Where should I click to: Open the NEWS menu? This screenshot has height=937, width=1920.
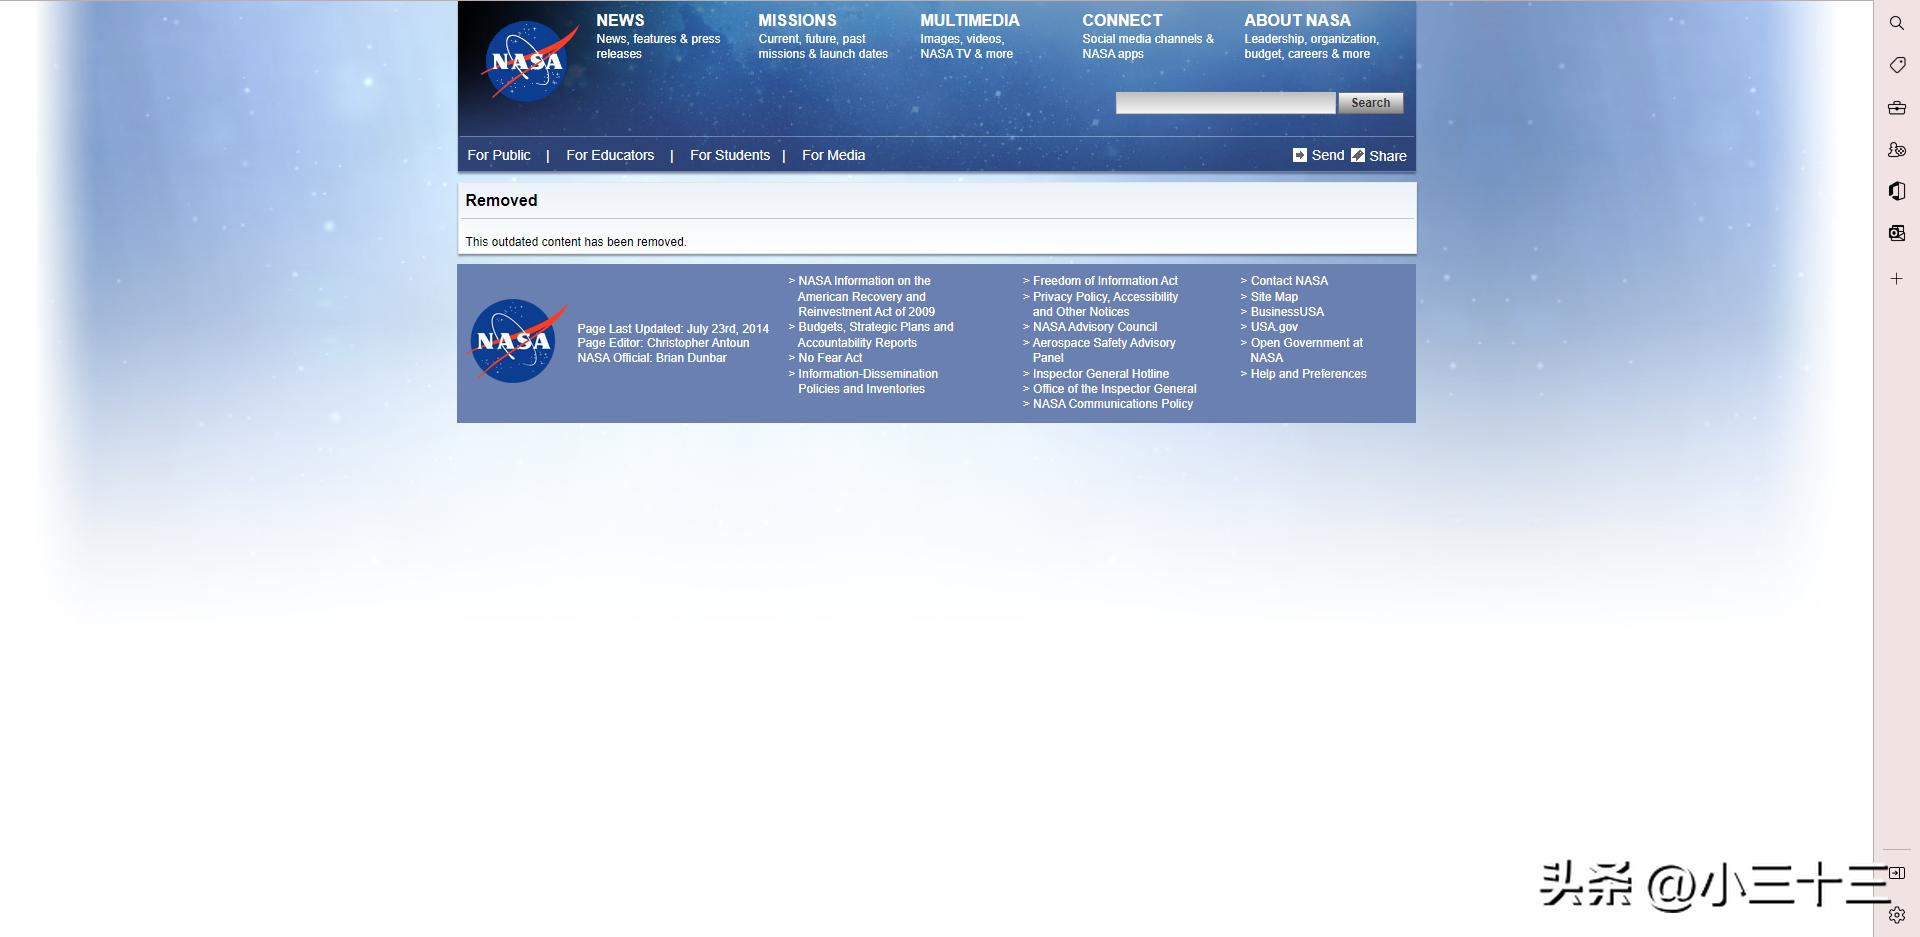(620, 20)
